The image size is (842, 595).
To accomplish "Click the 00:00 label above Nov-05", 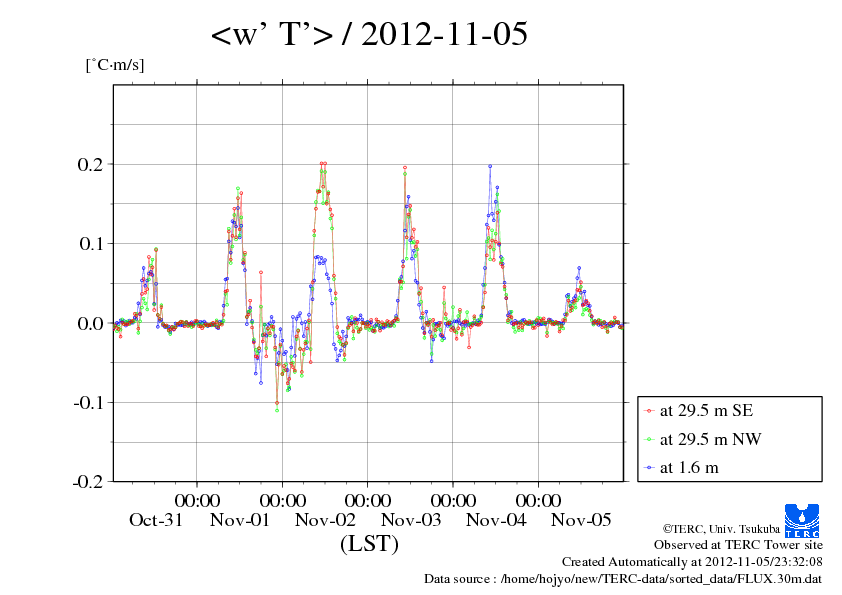I will tap(539, 500).
